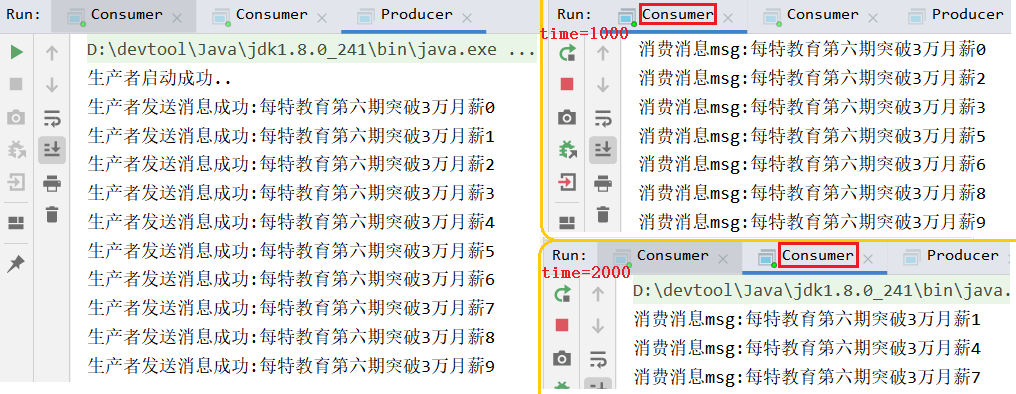This screenshot has width=1016, height=394.
Task: Toggle soft-wrap in the Producer panel
Action: pos(52,118)
